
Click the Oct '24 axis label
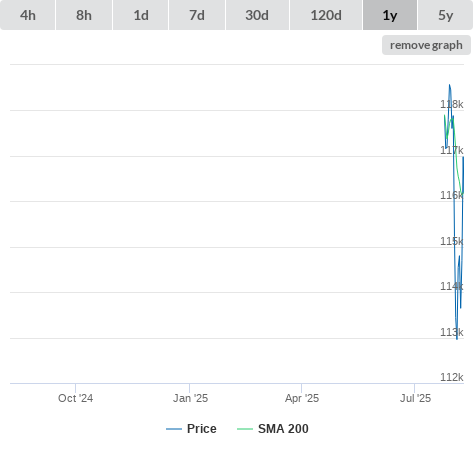(76, 398)
